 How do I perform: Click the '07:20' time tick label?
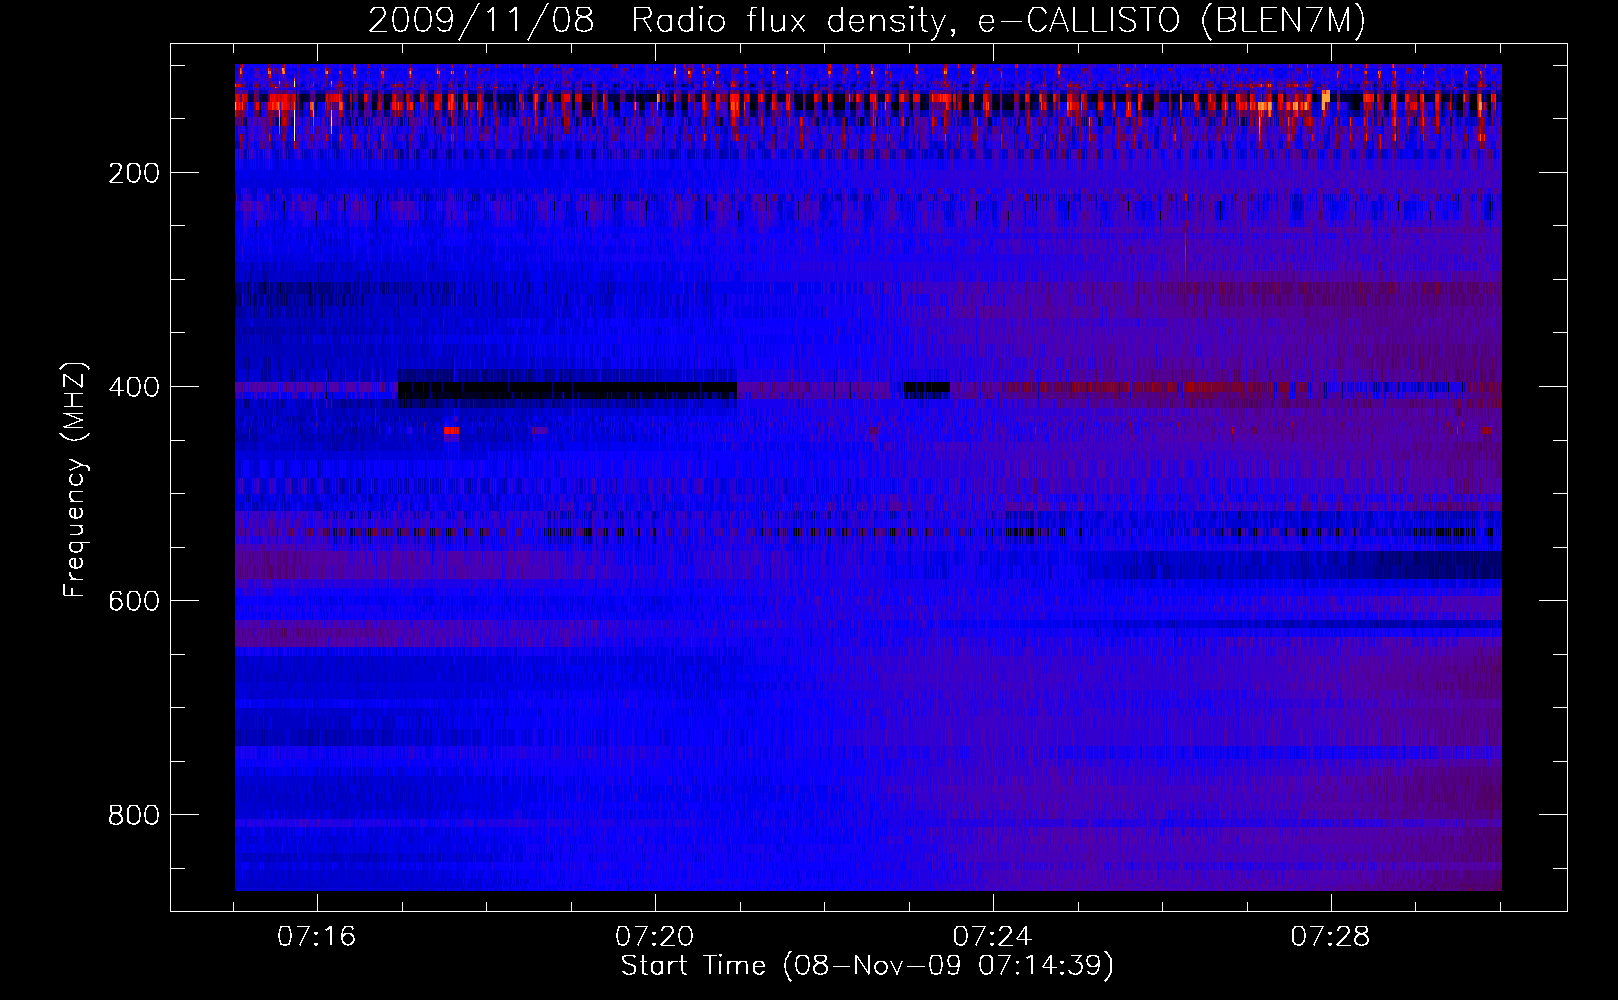(x=655, y=936)
